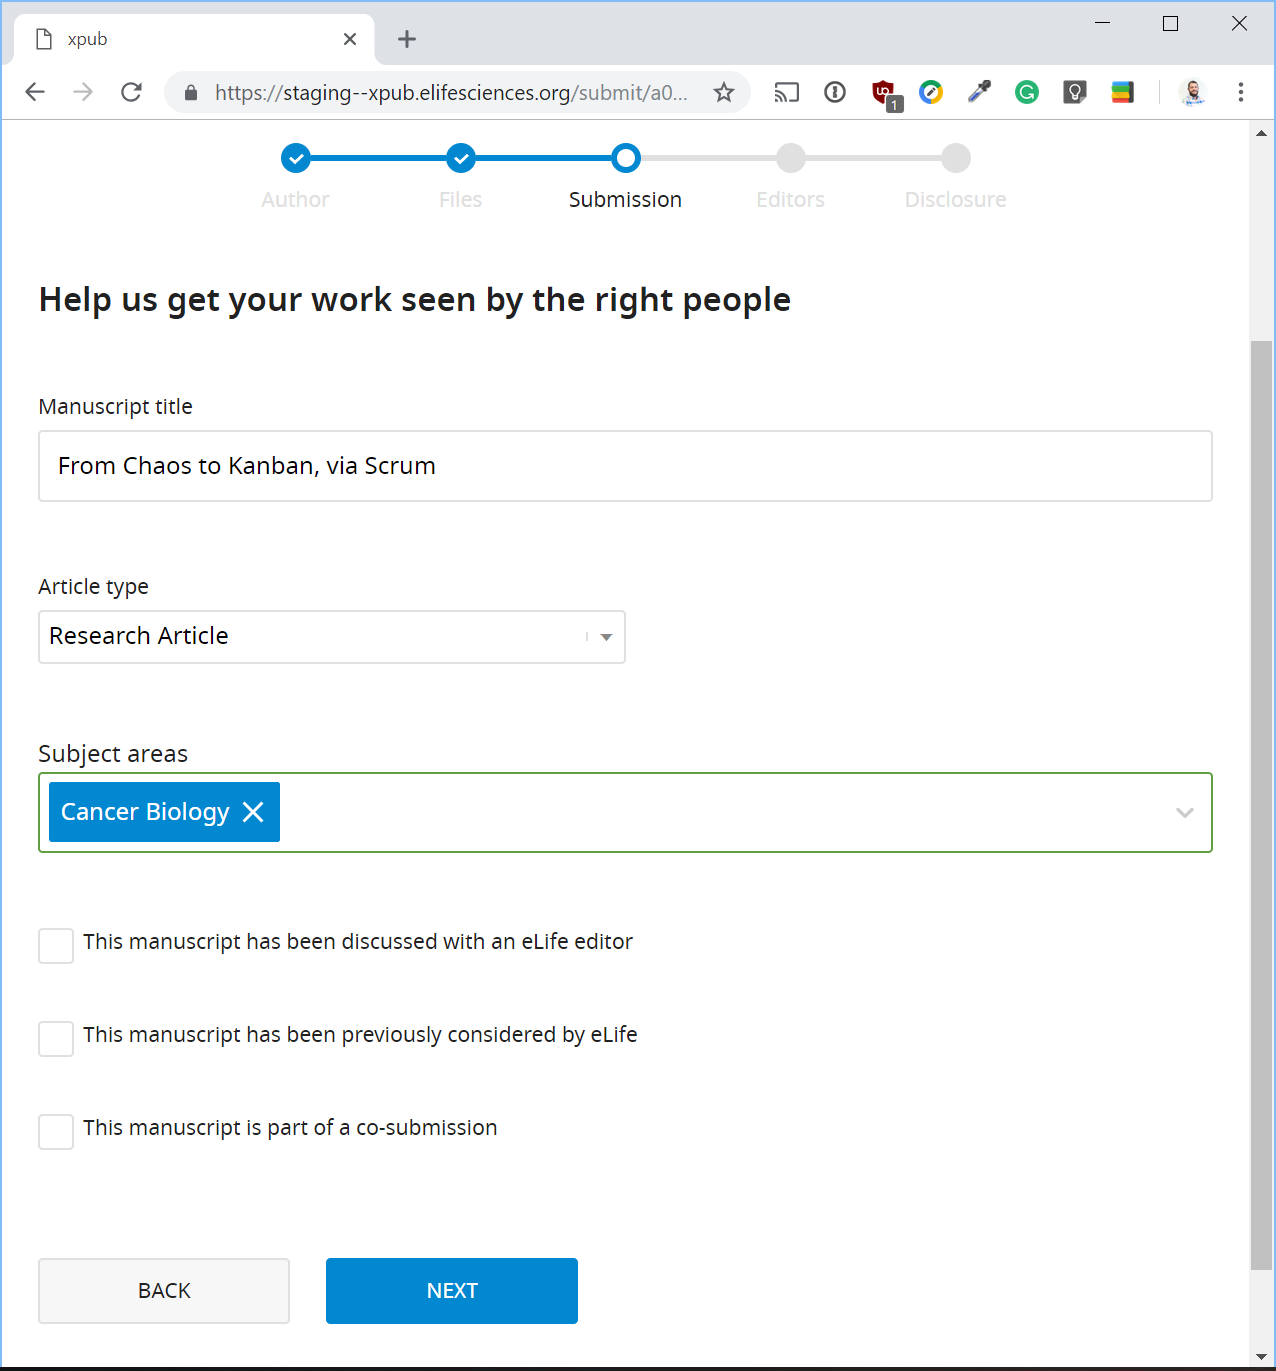Viewport: 1276px width, 1371px height.
Task: Reload the page
Action: pos(131,93)
